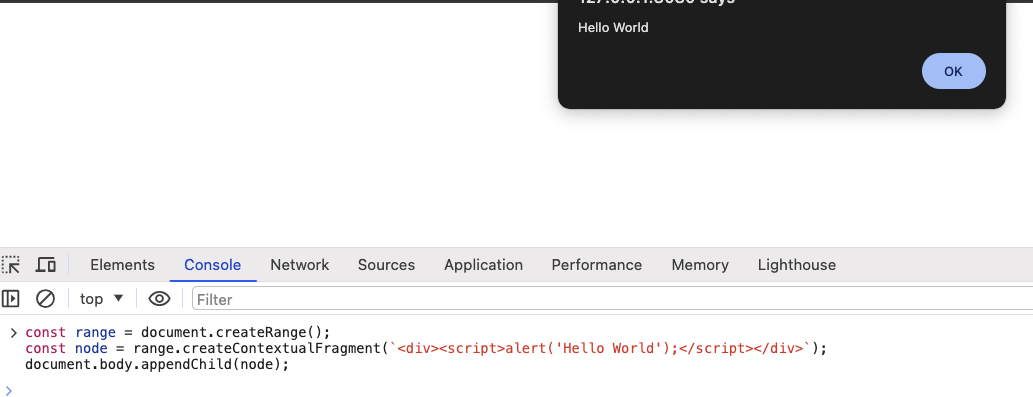Viewport: 1033px width, 397px height.
Task: Activate the inspect element picker icon
Action: [x=11, y=265]
